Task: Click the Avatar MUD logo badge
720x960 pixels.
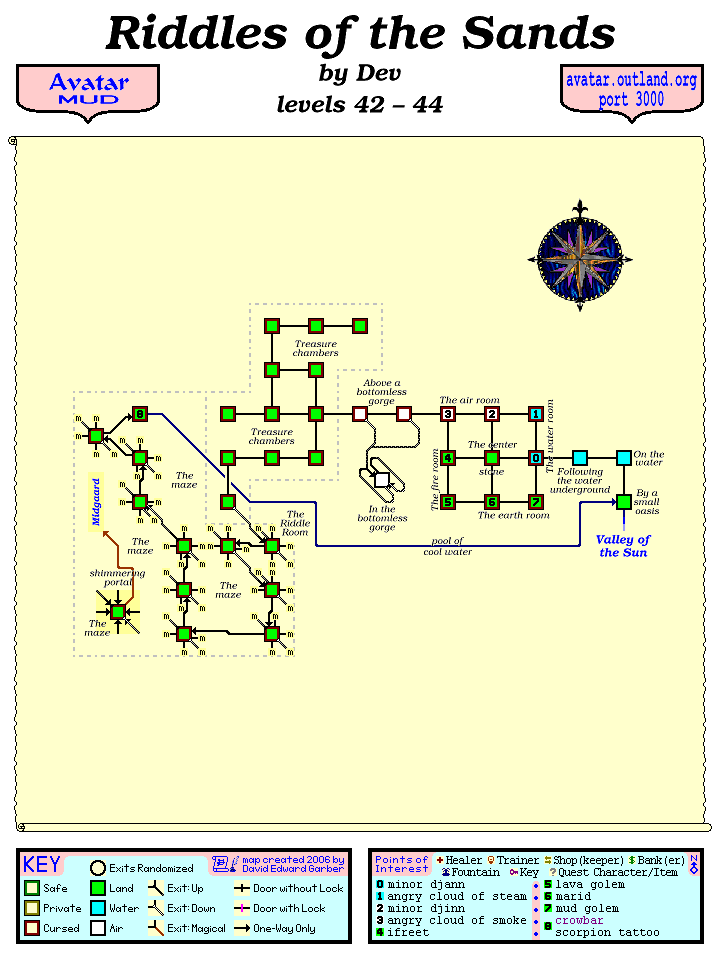Action: [x=88, y=90]
